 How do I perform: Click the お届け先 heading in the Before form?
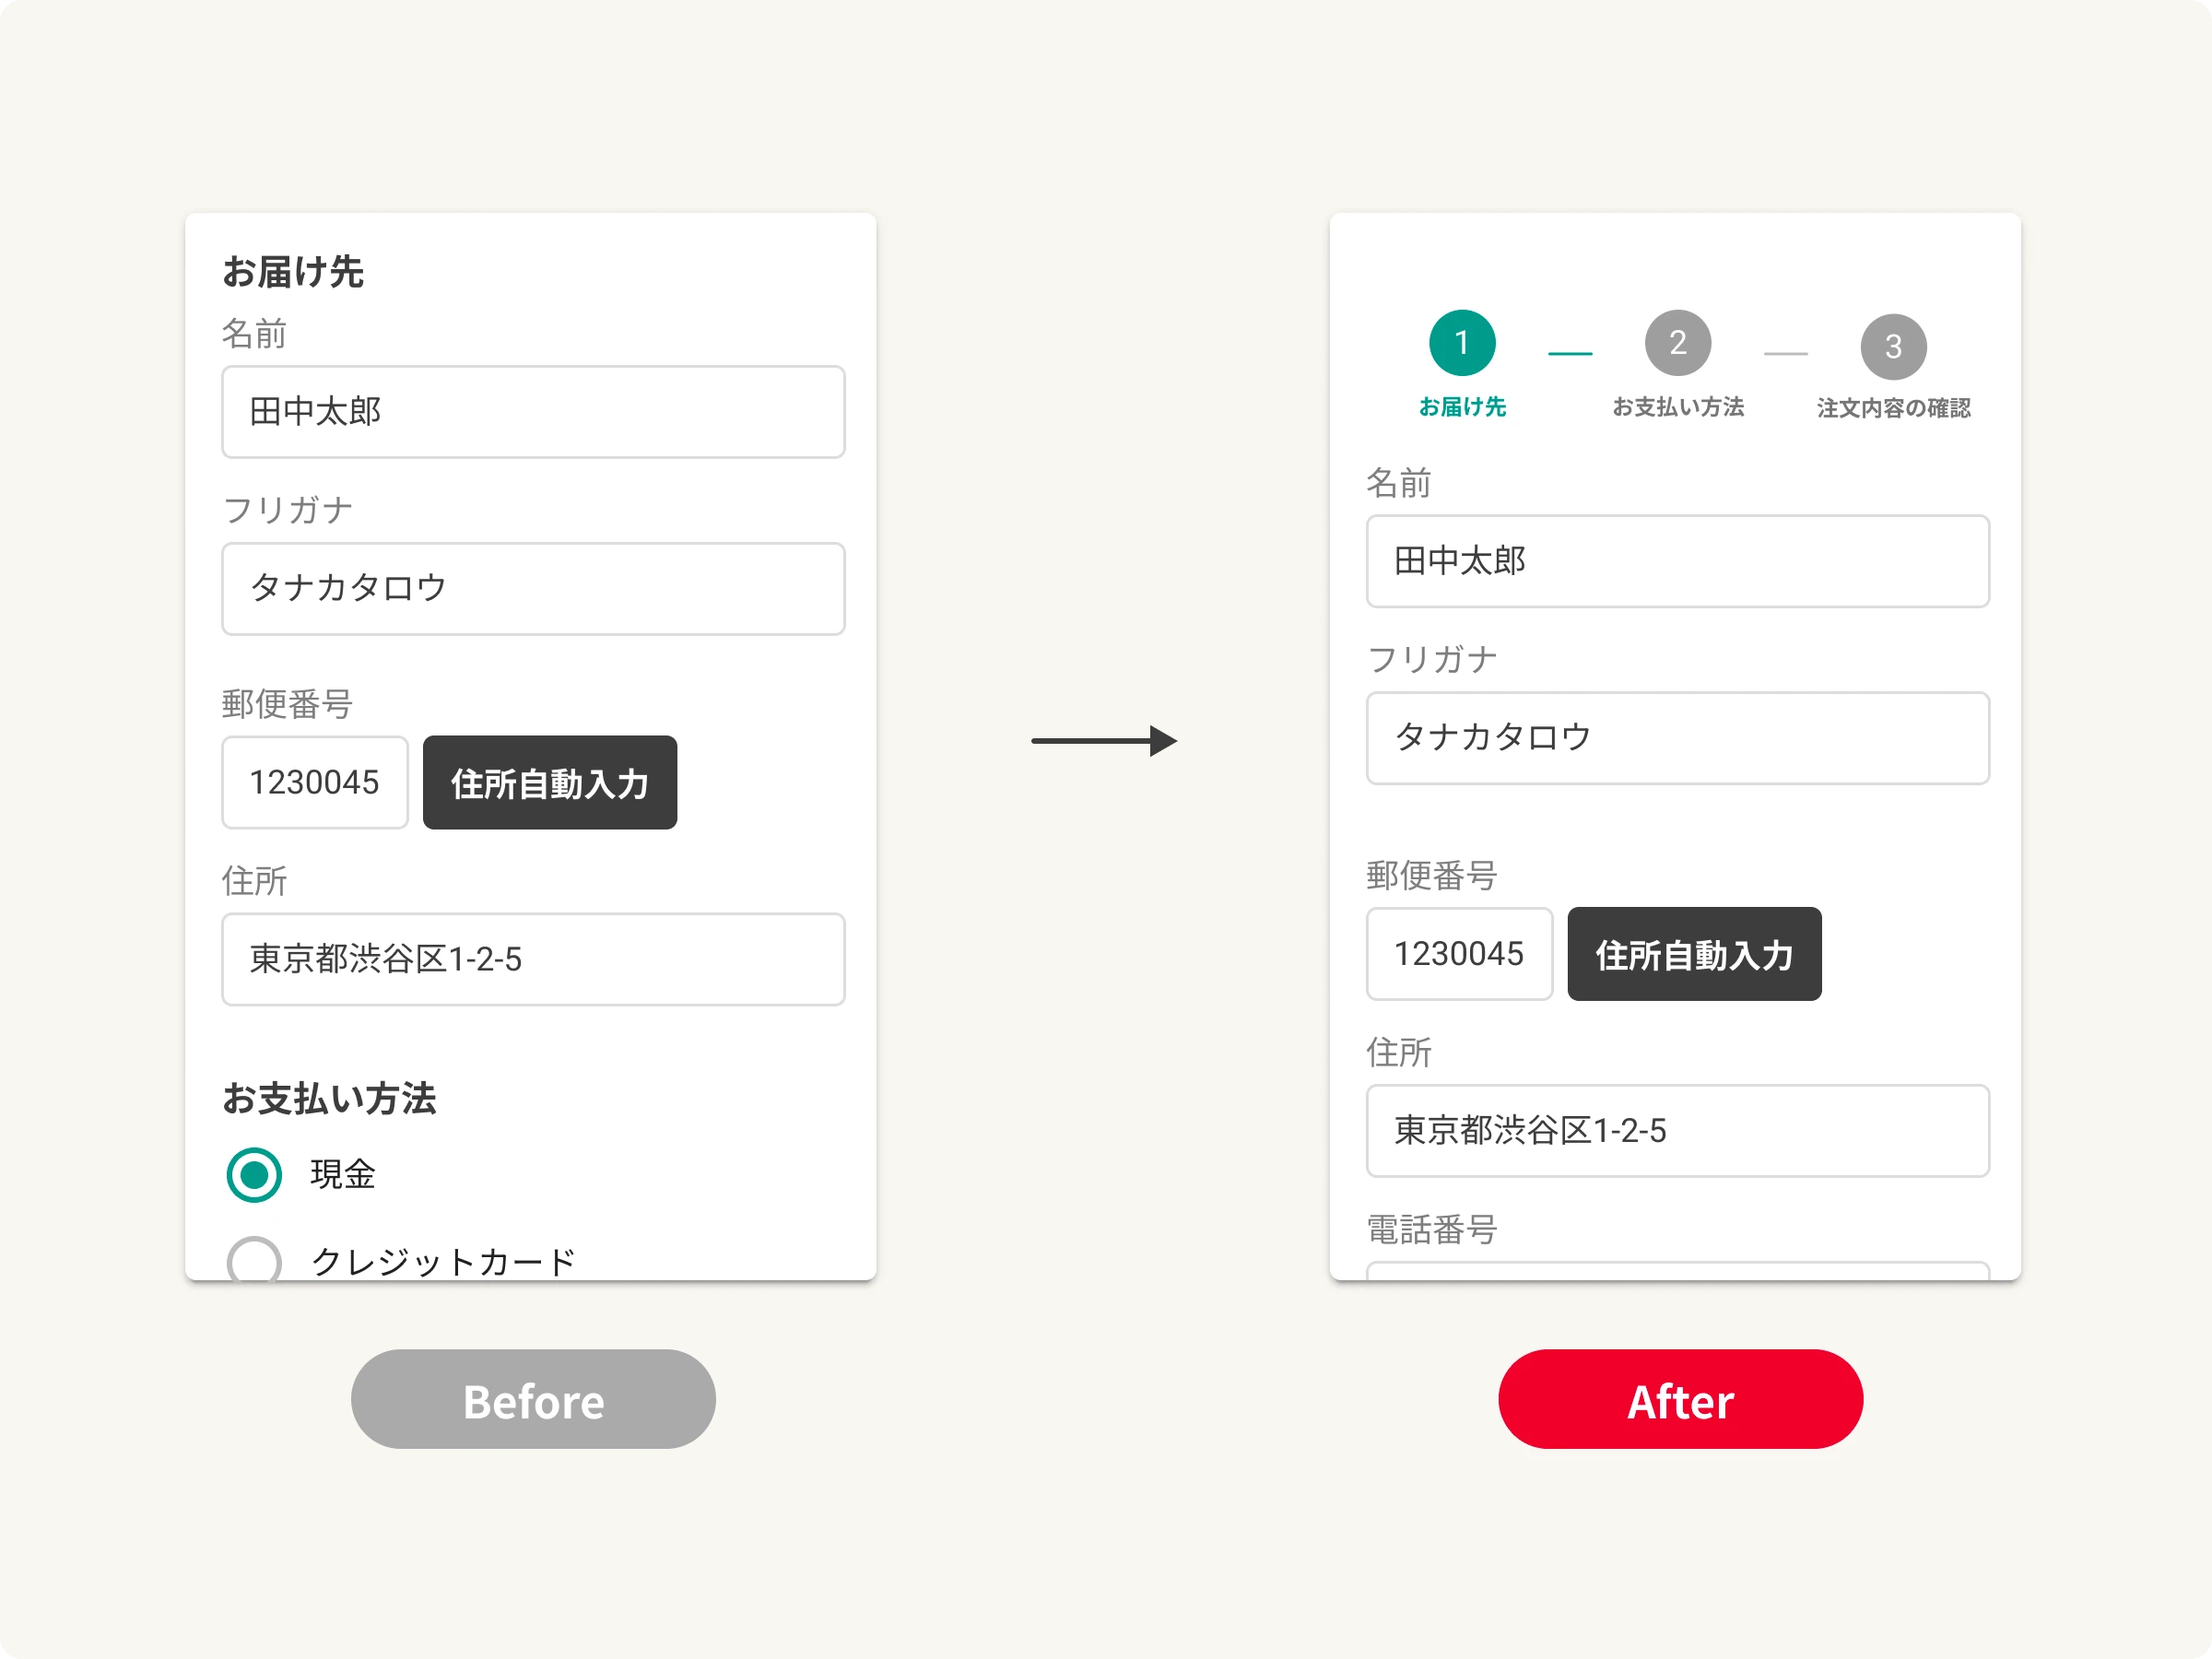[x=293, y=272]
